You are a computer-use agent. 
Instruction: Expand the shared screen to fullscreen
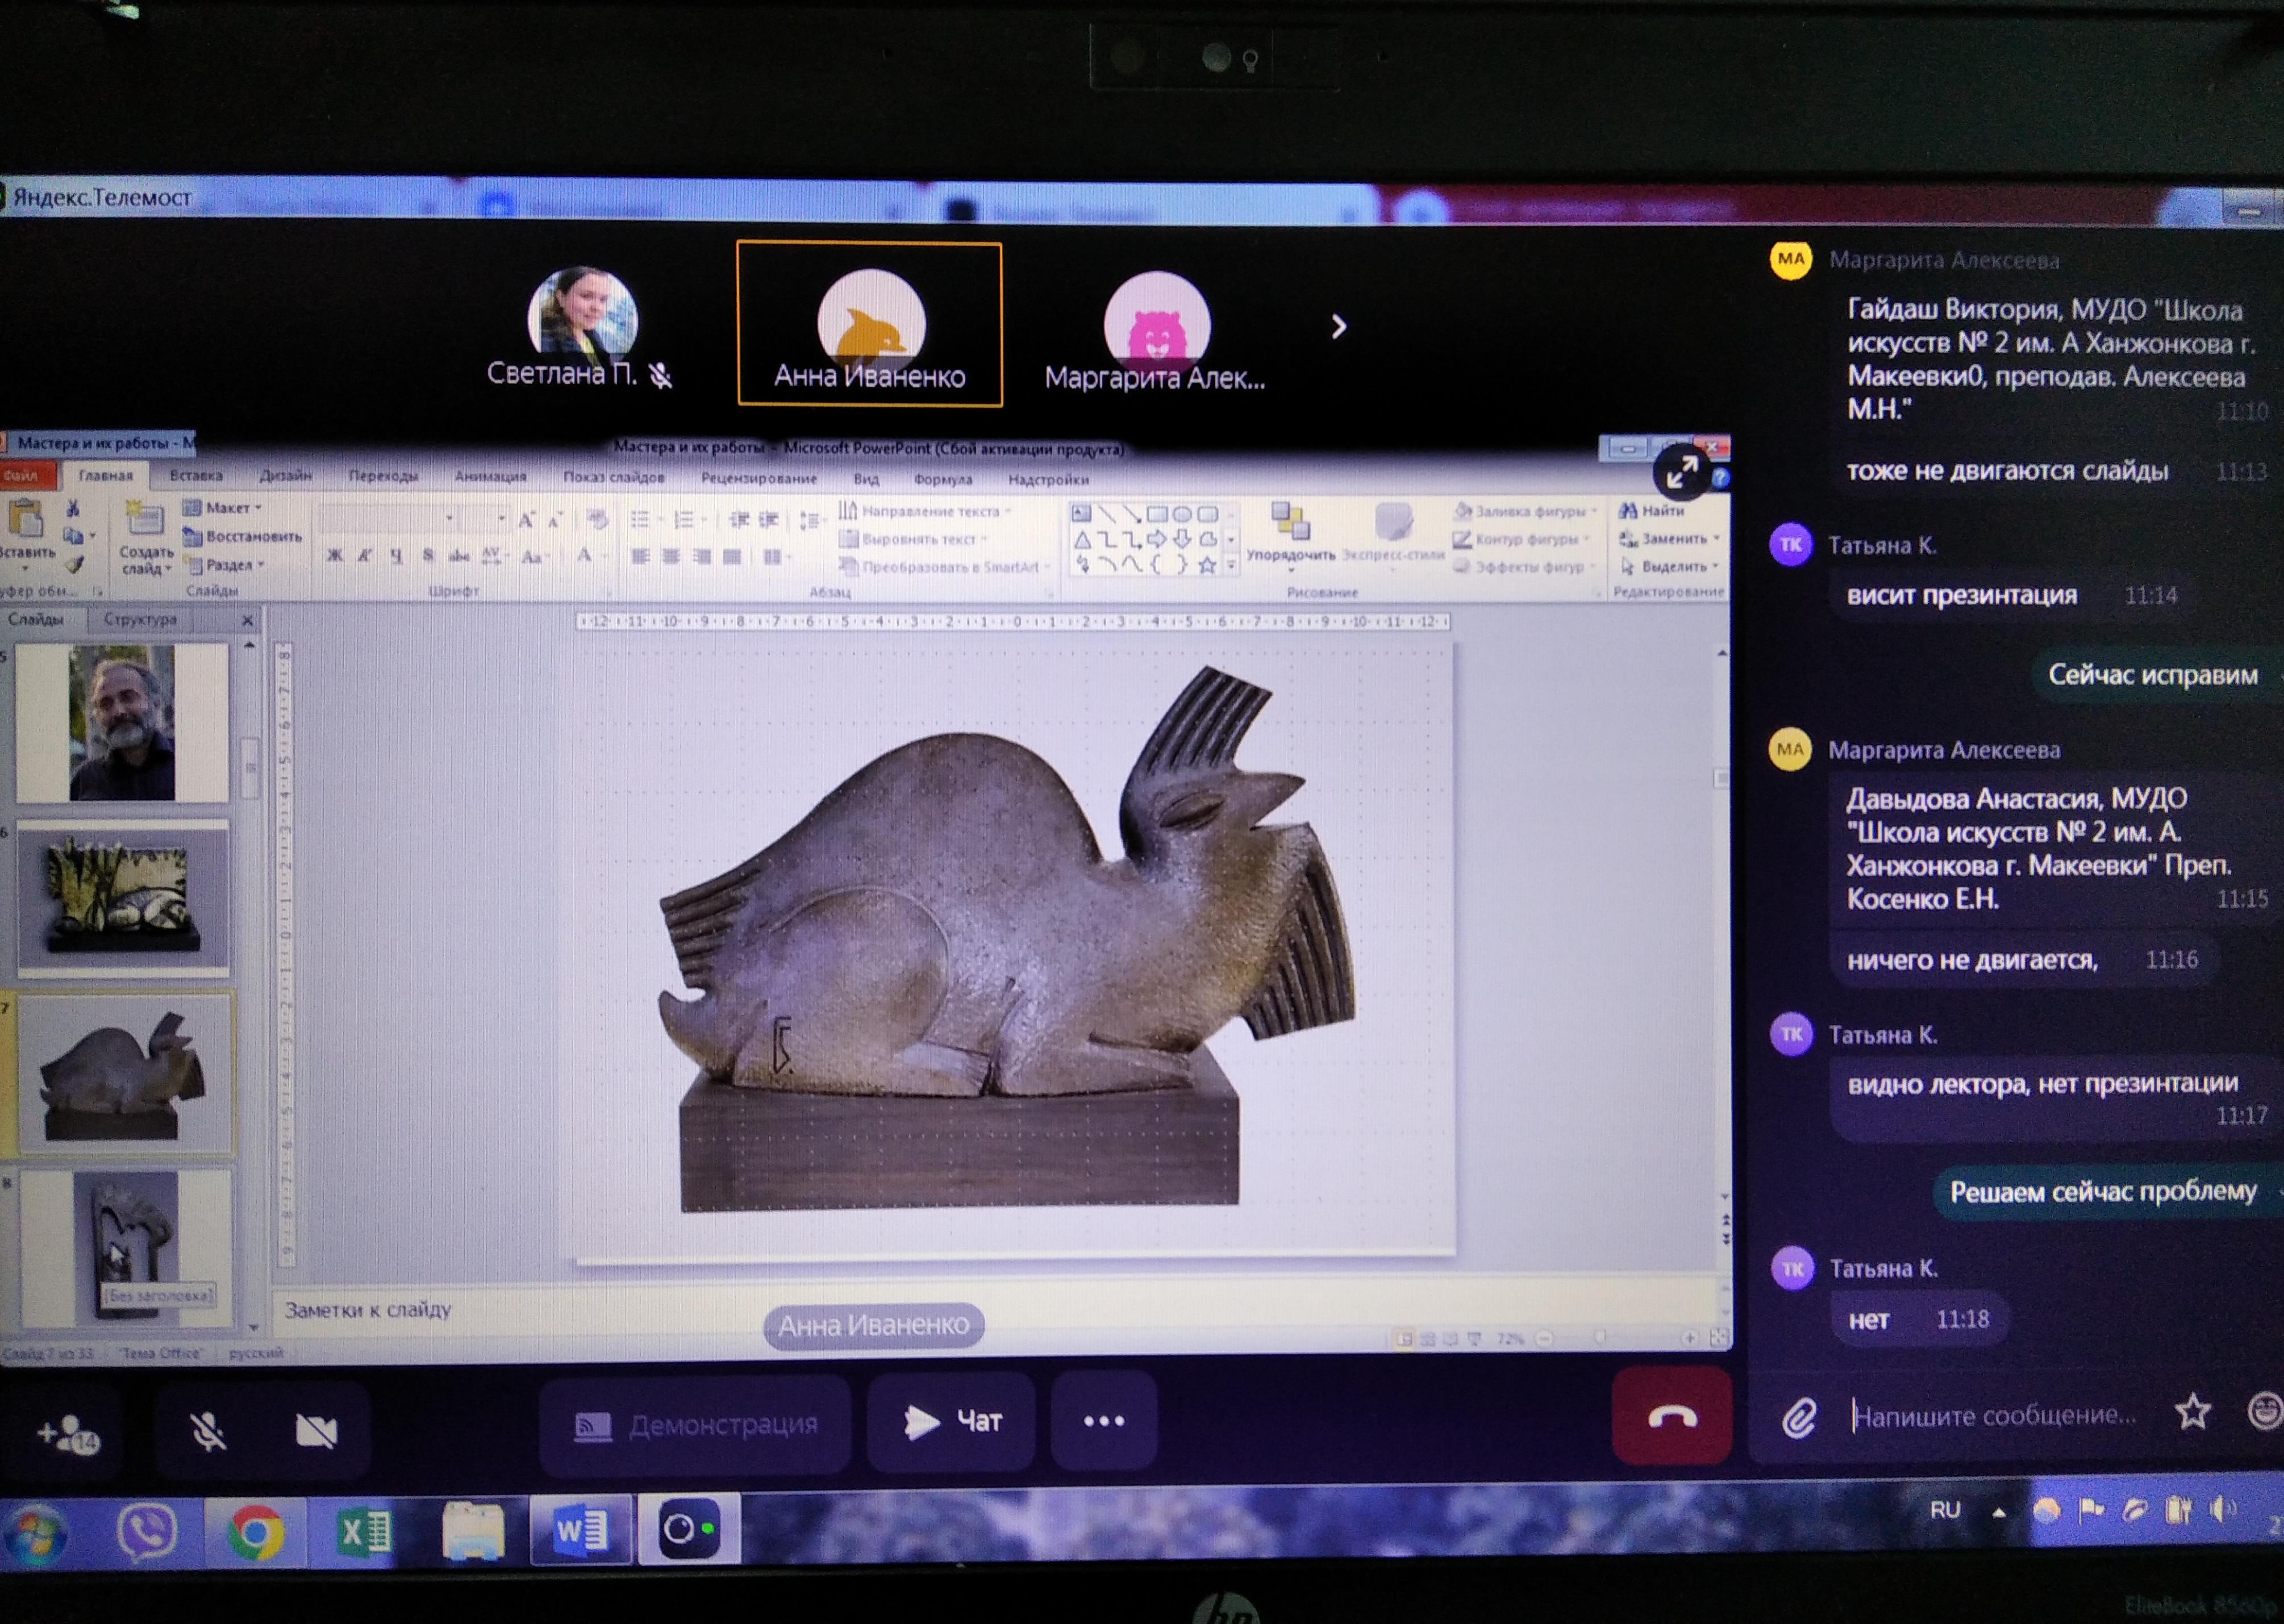[x=1681, y=473]
